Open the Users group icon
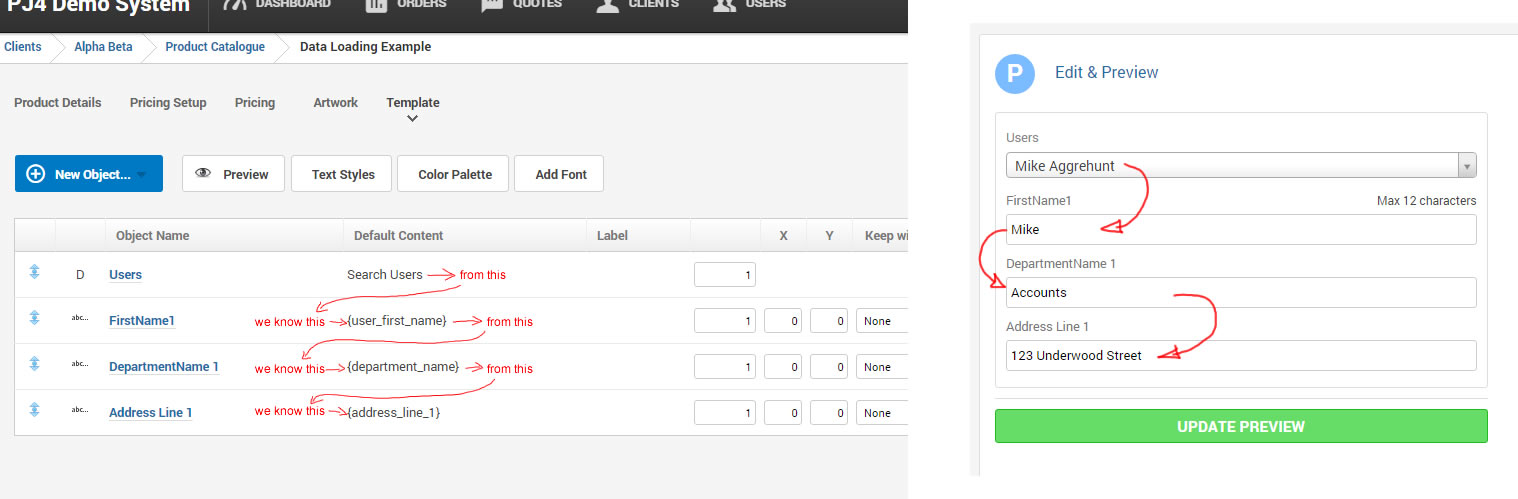 (725, 5)
